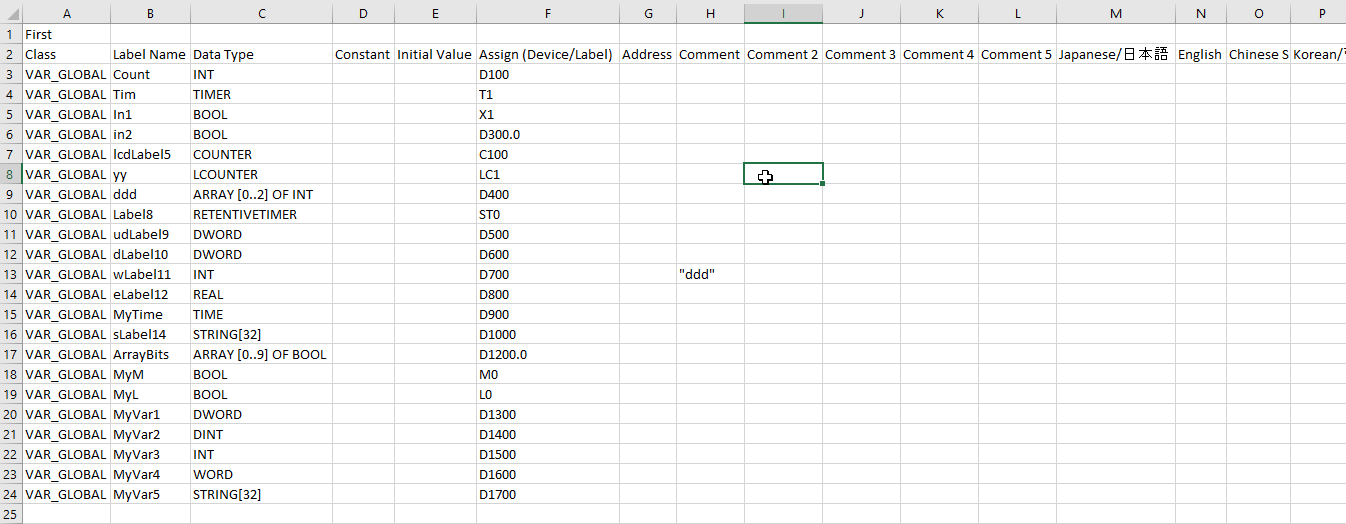1346x524 pixels.
Task: Click the "Initial Value" header cell
Action: (434, 54)
